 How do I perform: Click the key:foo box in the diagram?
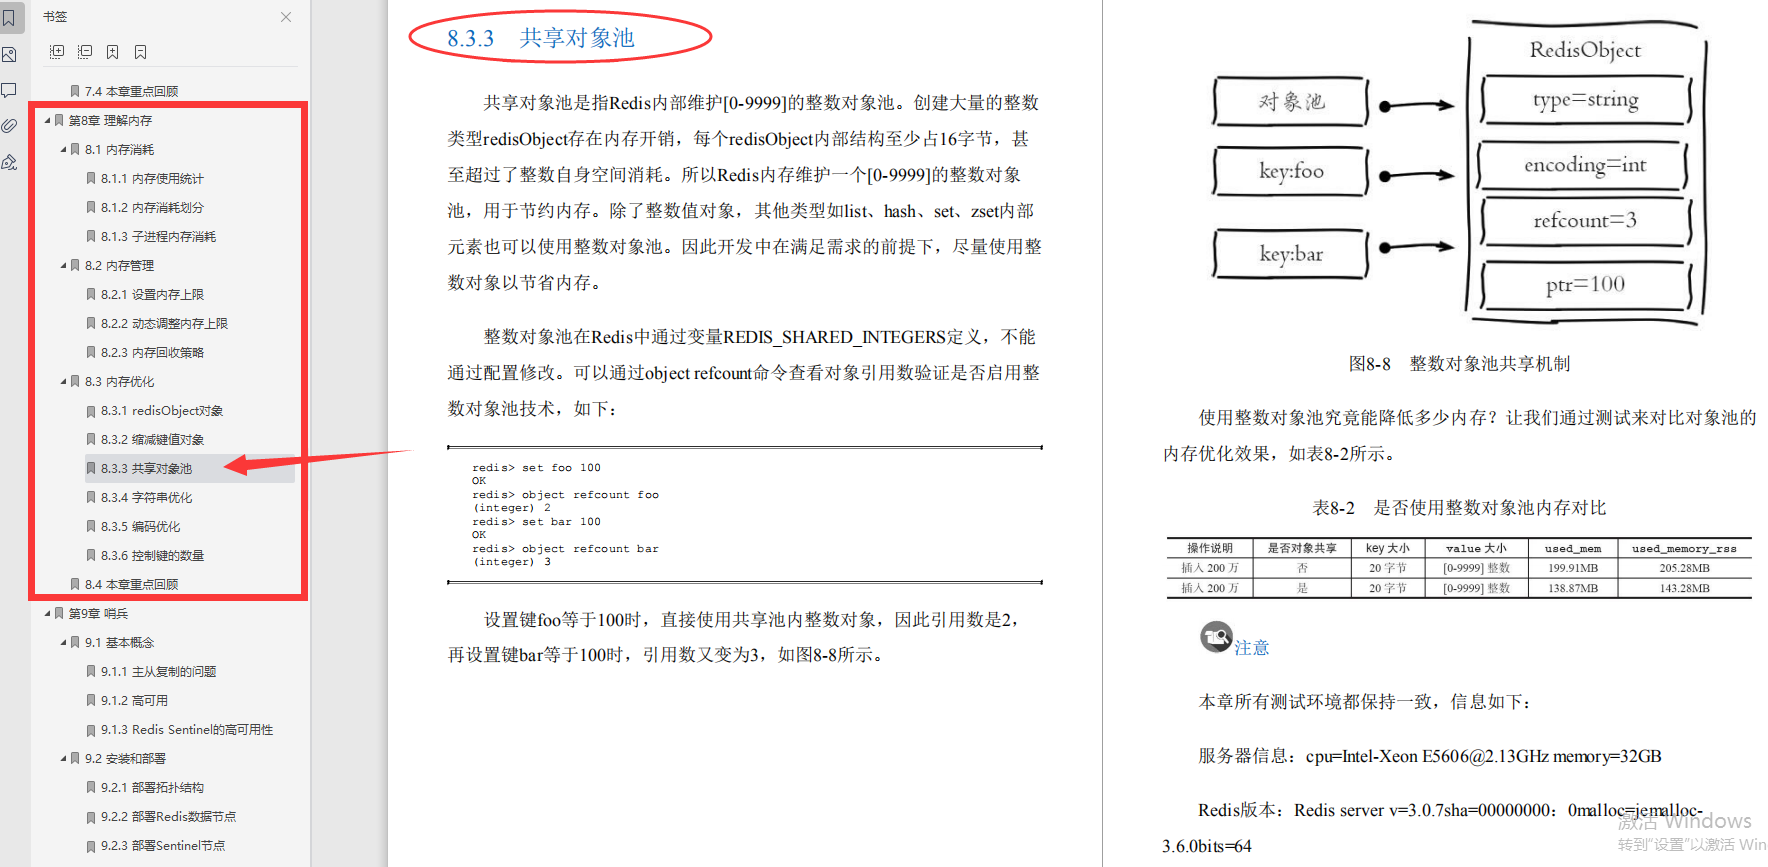click(1290, 171)
